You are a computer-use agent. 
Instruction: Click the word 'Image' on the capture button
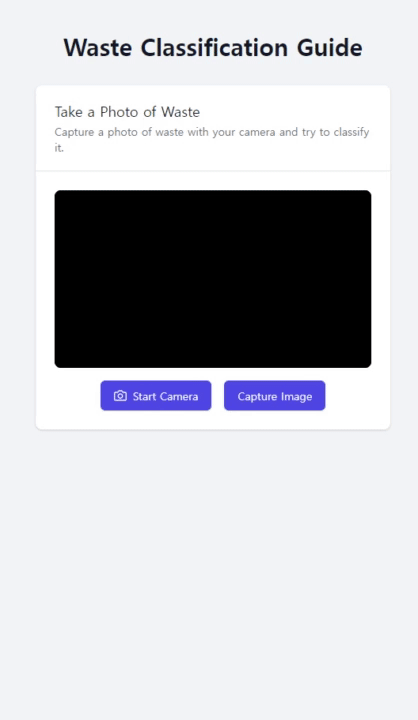click(297, 397)
